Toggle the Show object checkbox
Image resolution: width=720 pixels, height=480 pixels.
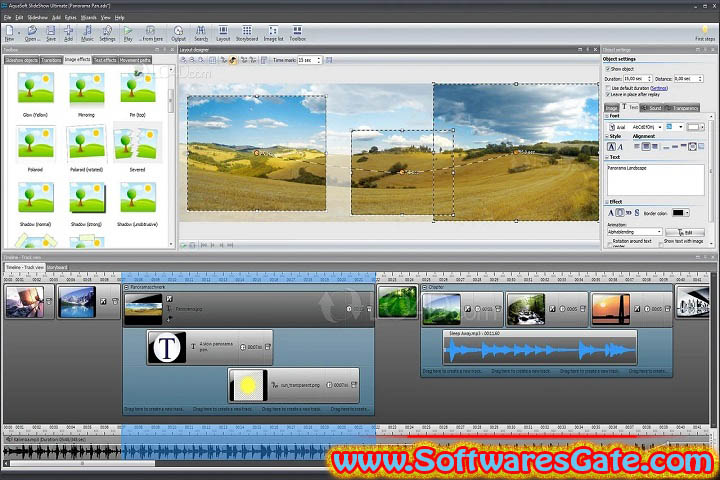click(x=608, y=69)
